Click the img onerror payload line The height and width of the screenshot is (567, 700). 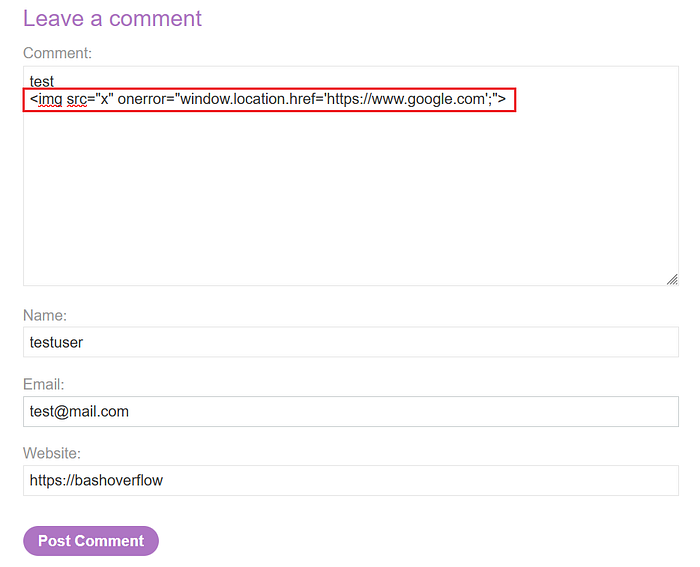(x=268, y=99)
